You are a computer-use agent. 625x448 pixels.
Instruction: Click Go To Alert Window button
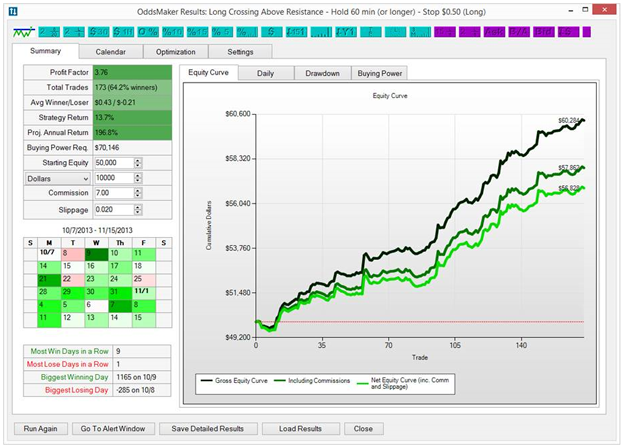pyautogui.click(x=113, y=429)
